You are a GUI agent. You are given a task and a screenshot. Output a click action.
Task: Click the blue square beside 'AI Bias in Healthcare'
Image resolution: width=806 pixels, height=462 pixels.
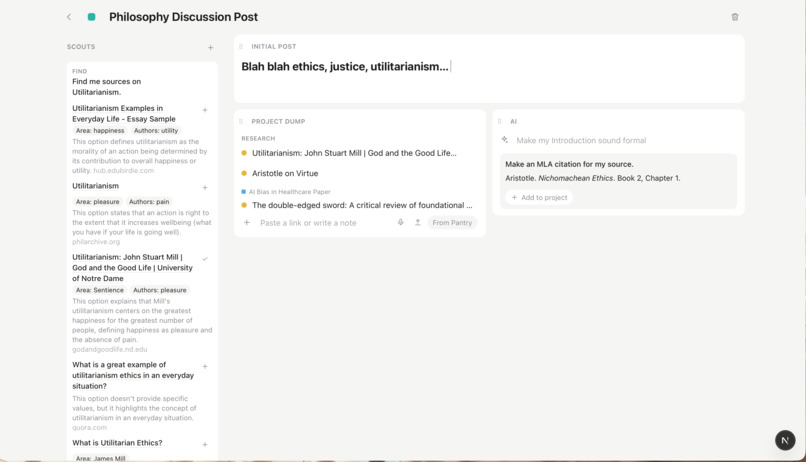pyautogui.click(x=244, y=192)
